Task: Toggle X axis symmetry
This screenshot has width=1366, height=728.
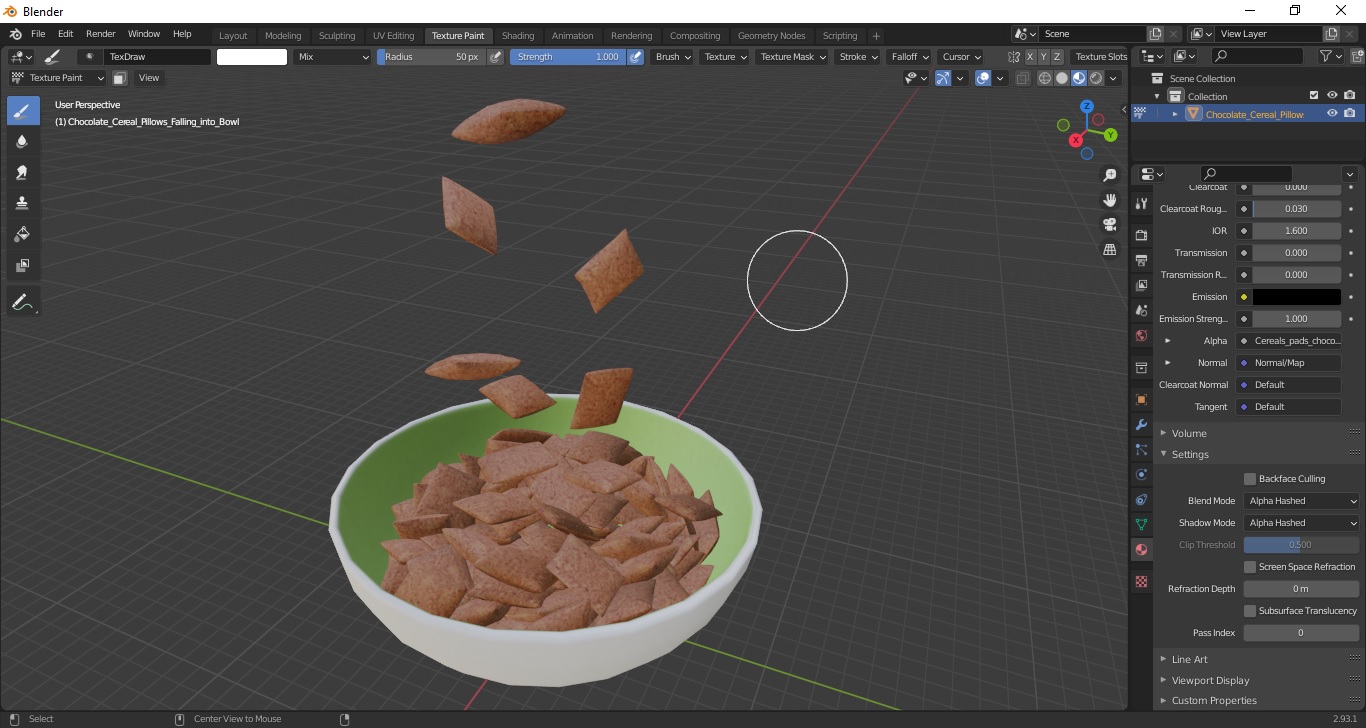Action: (x=1030, y=57)
